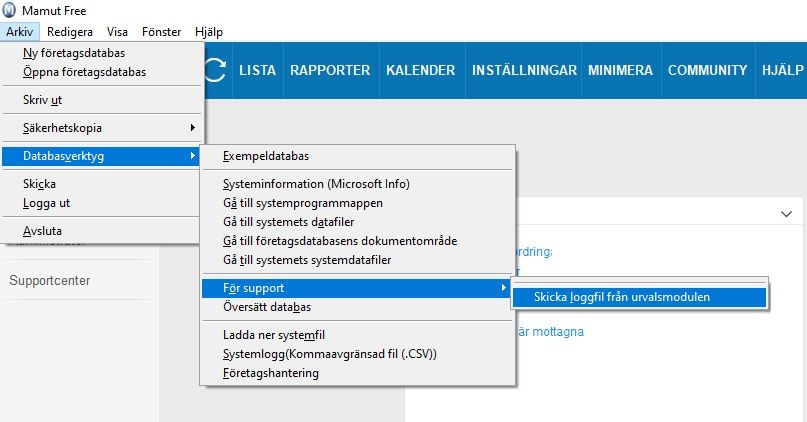Open RAPPORTER in the blue toolbar

pyautogui.click(x=330, y=70)
